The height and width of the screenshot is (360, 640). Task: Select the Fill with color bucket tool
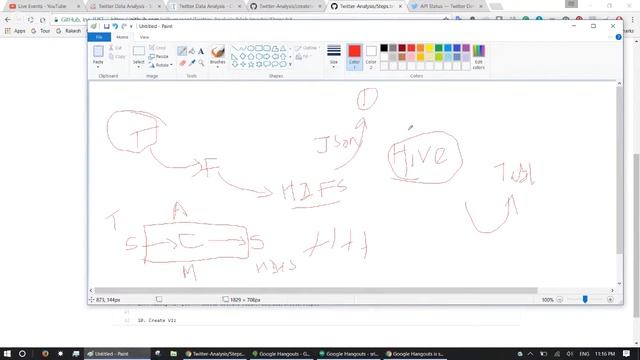click(x=192, y=51)
